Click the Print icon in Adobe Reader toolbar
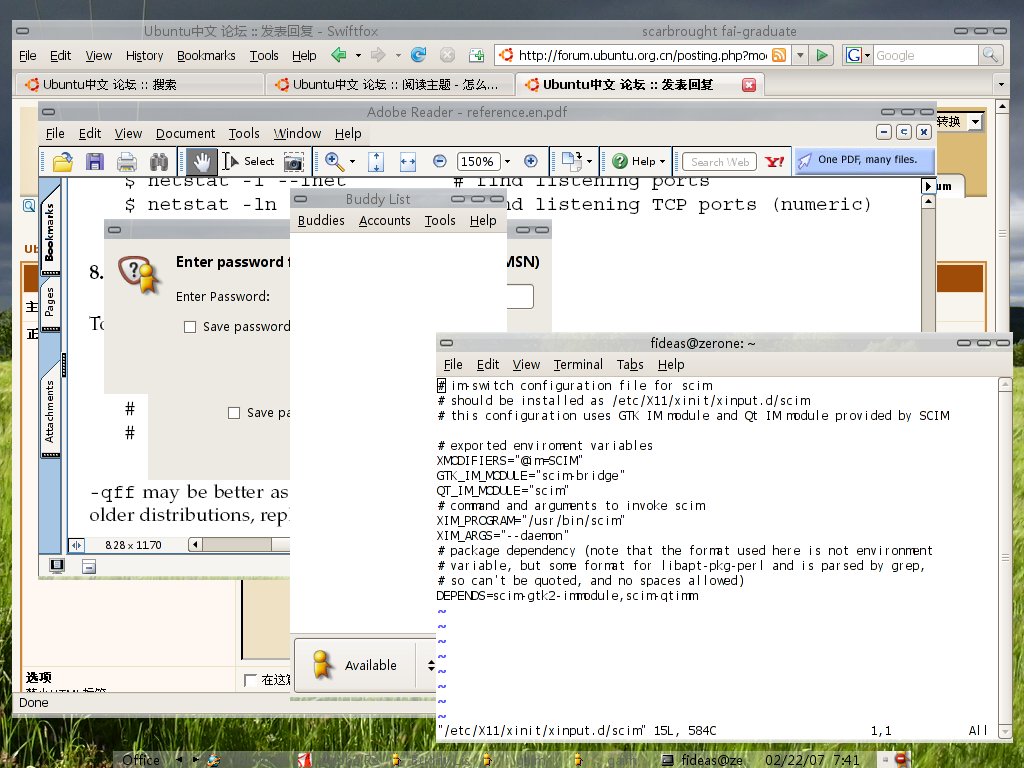Image resolution: width=1024 pixels, height=768 pixels. point(127,161)
